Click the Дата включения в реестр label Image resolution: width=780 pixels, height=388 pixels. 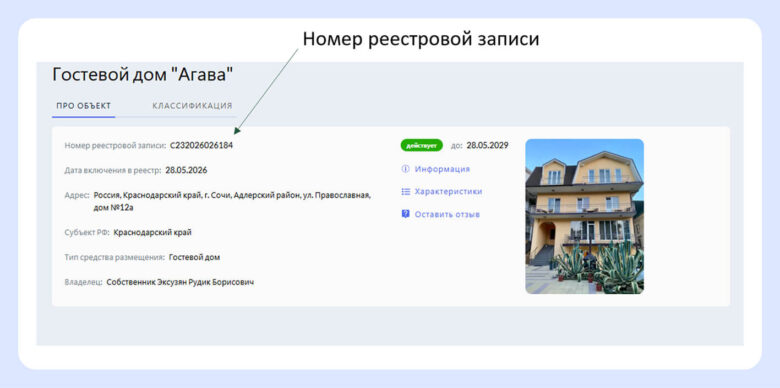click(x=113, y=170)
